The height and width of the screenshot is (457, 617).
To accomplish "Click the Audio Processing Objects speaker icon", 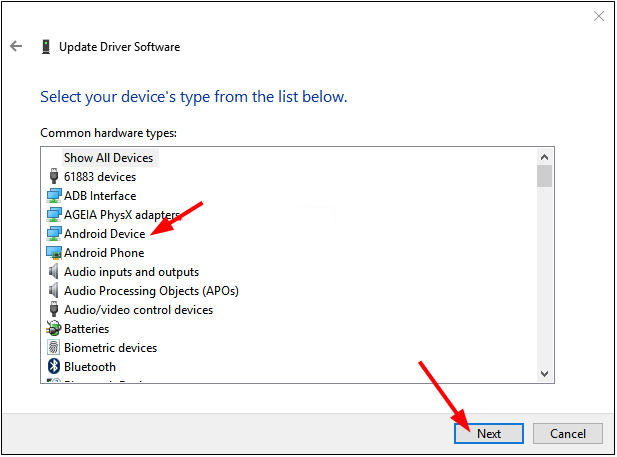I will 54,290.
